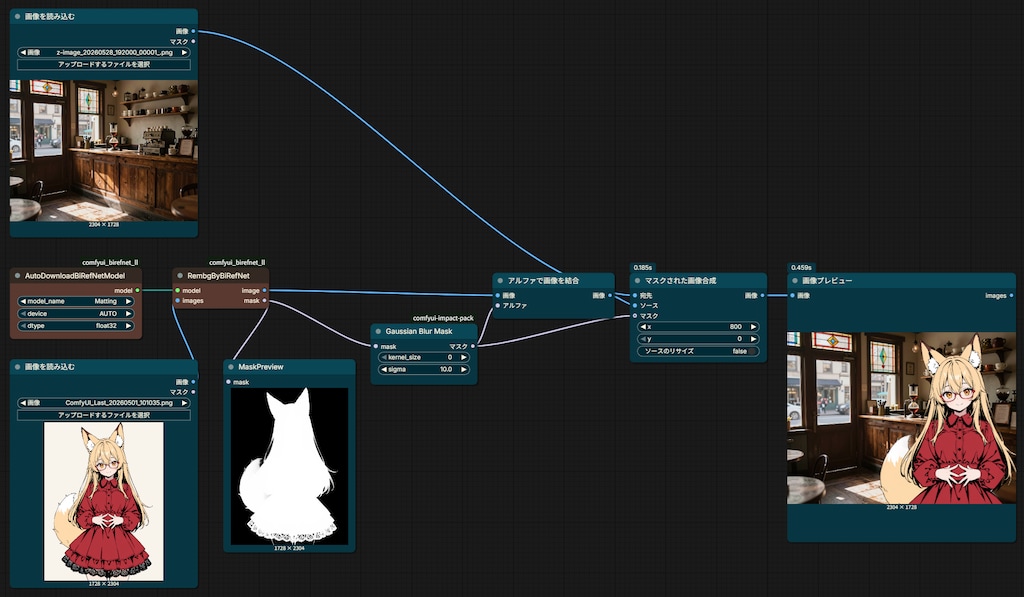Select the アルファで画像を結合 node title
This screenshot has width=1024, height=597.
tap(543, 281)
